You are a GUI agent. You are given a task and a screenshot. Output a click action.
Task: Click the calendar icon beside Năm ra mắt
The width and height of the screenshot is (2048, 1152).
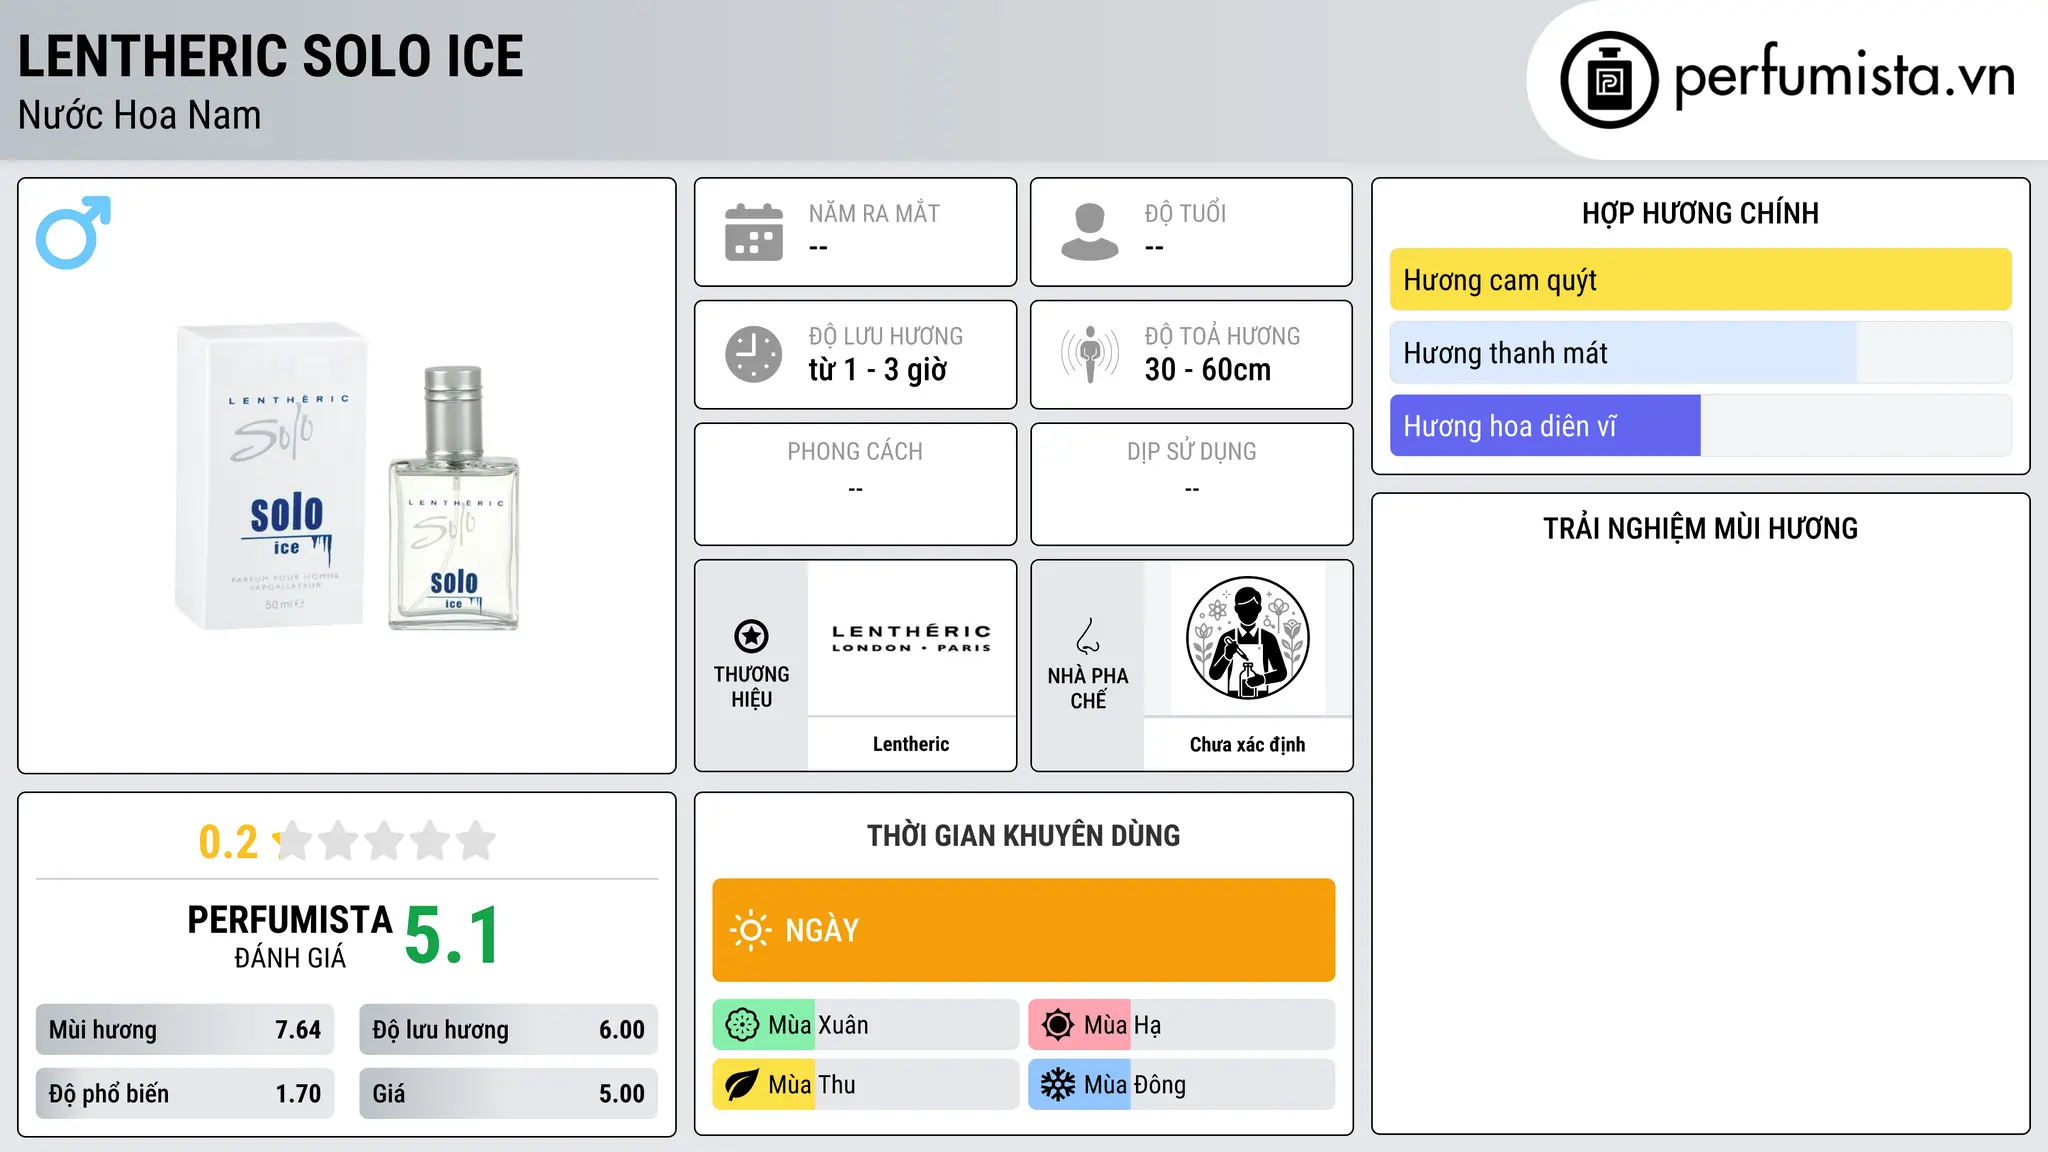coord(754,232)
